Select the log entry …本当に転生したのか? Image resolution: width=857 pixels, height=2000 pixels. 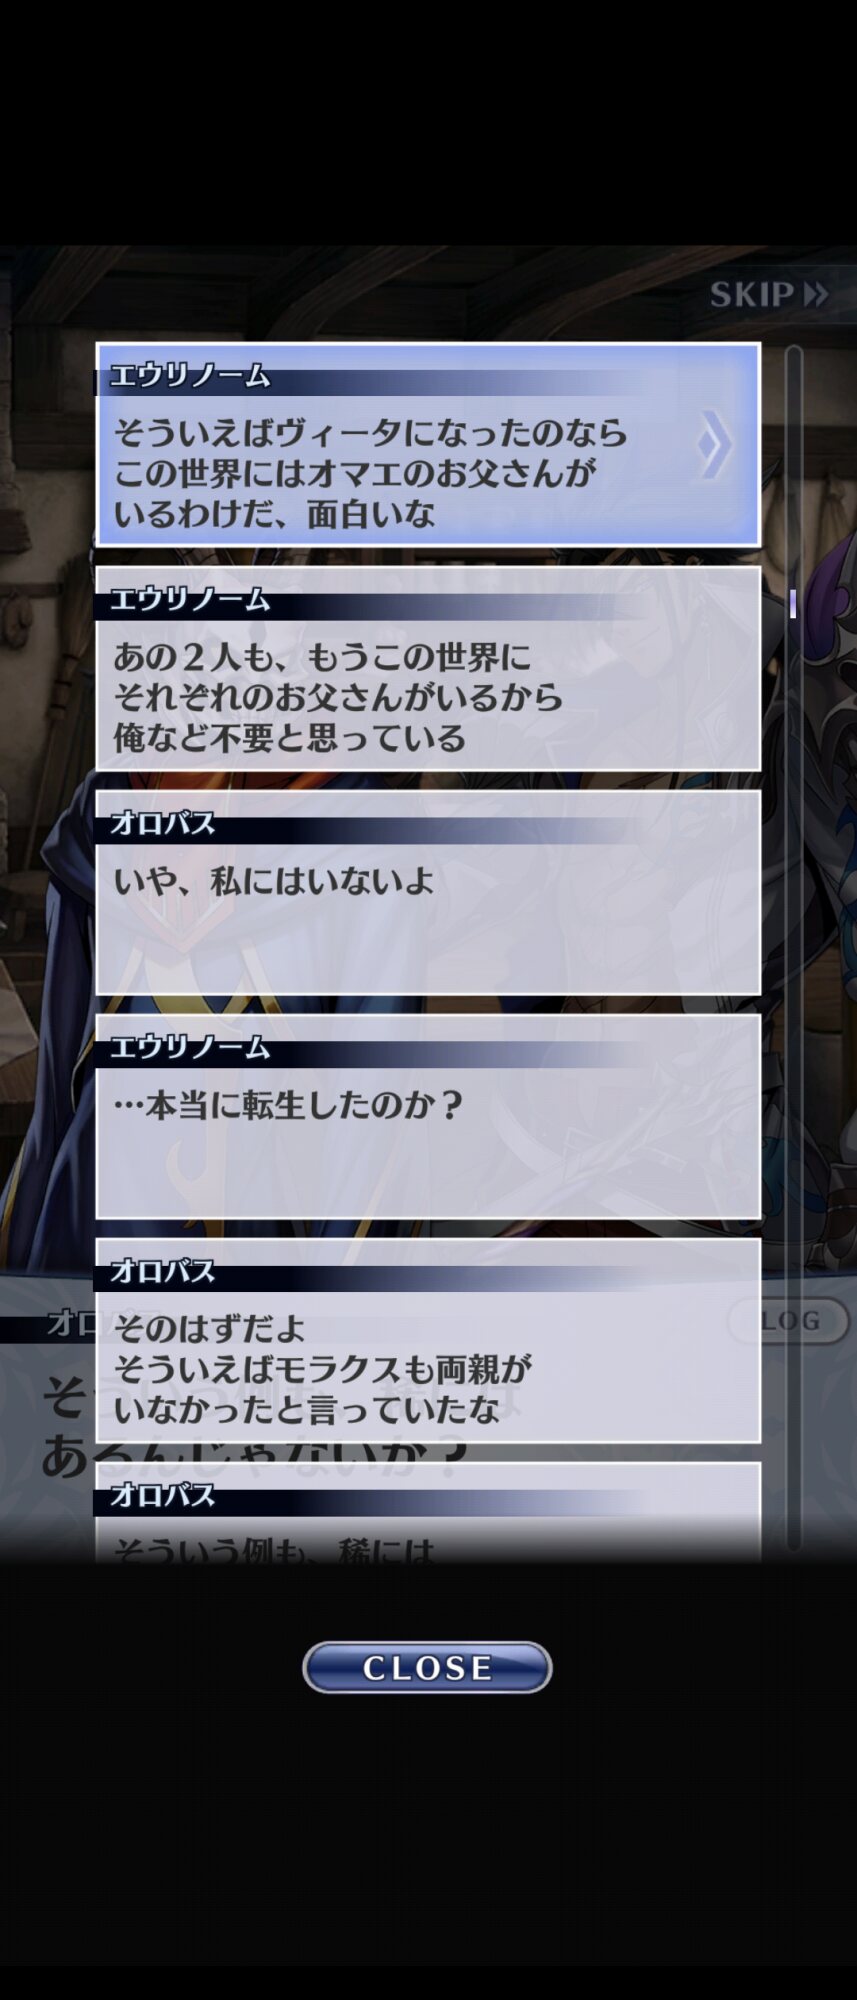(x=428, y=1117)
